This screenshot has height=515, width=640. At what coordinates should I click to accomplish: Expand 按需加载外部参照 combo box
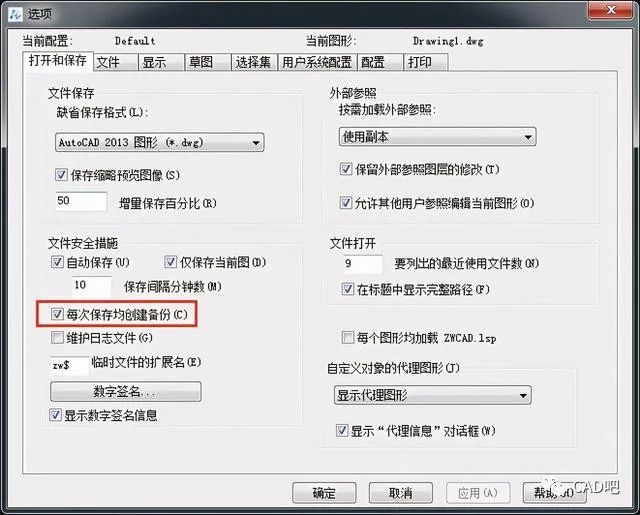click(437, 137)
